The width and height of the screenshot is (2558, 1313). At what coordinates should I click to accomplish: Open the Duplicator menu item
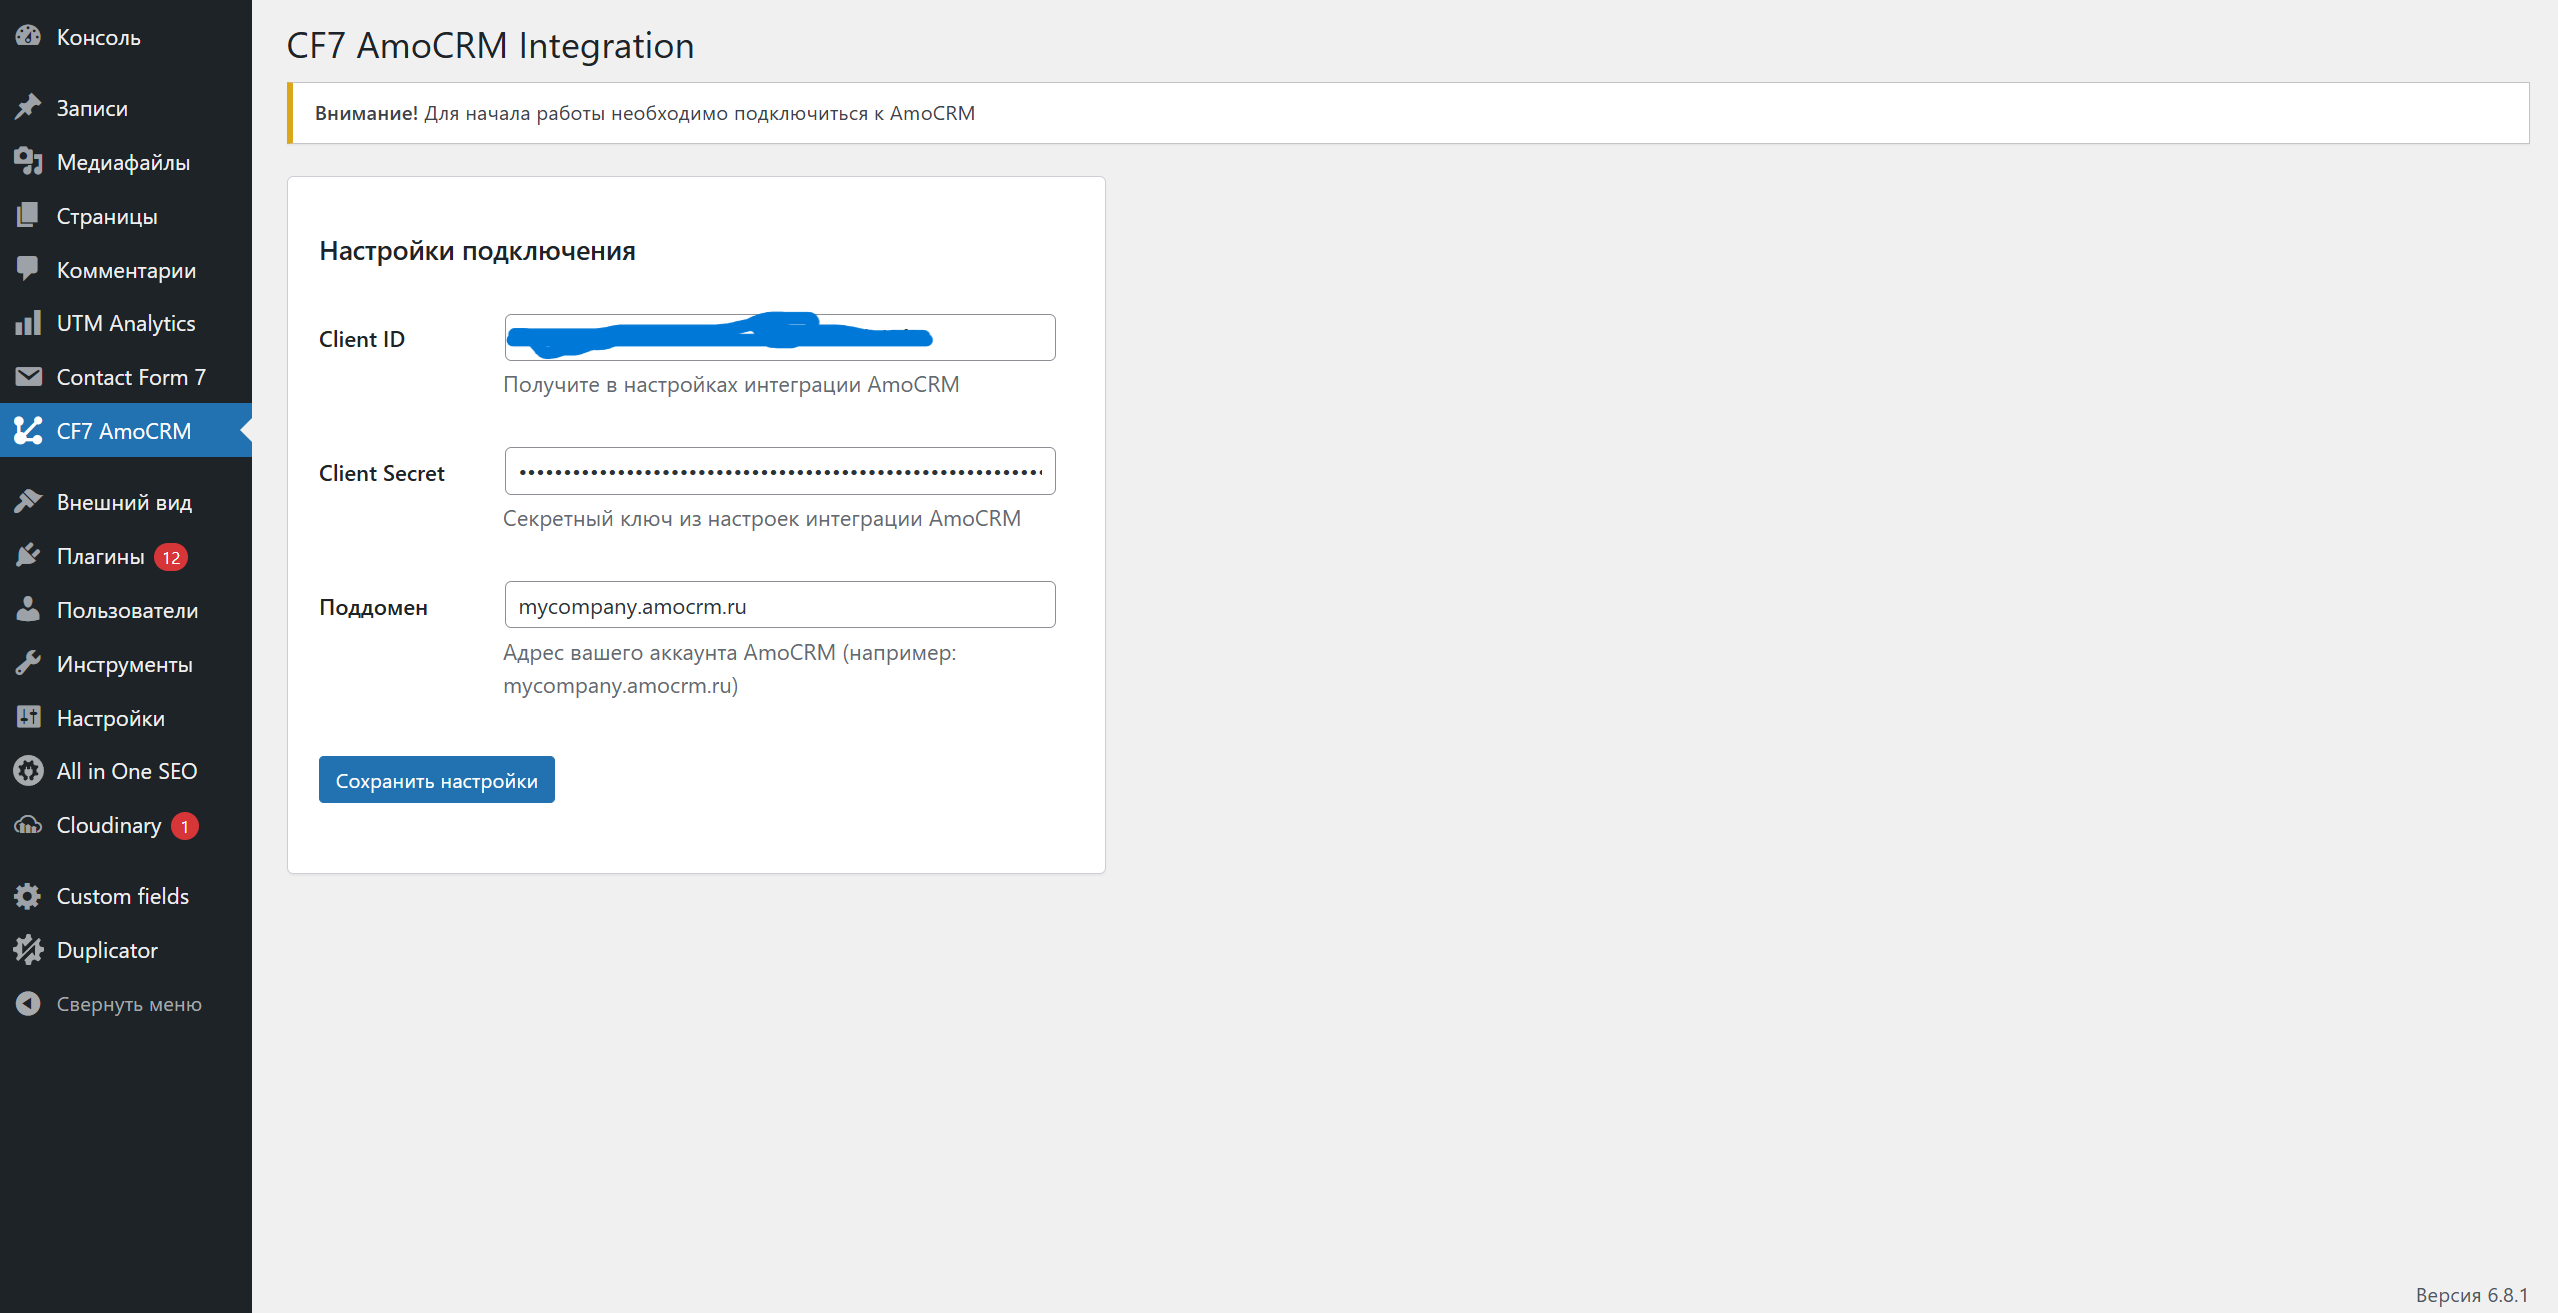126,950
